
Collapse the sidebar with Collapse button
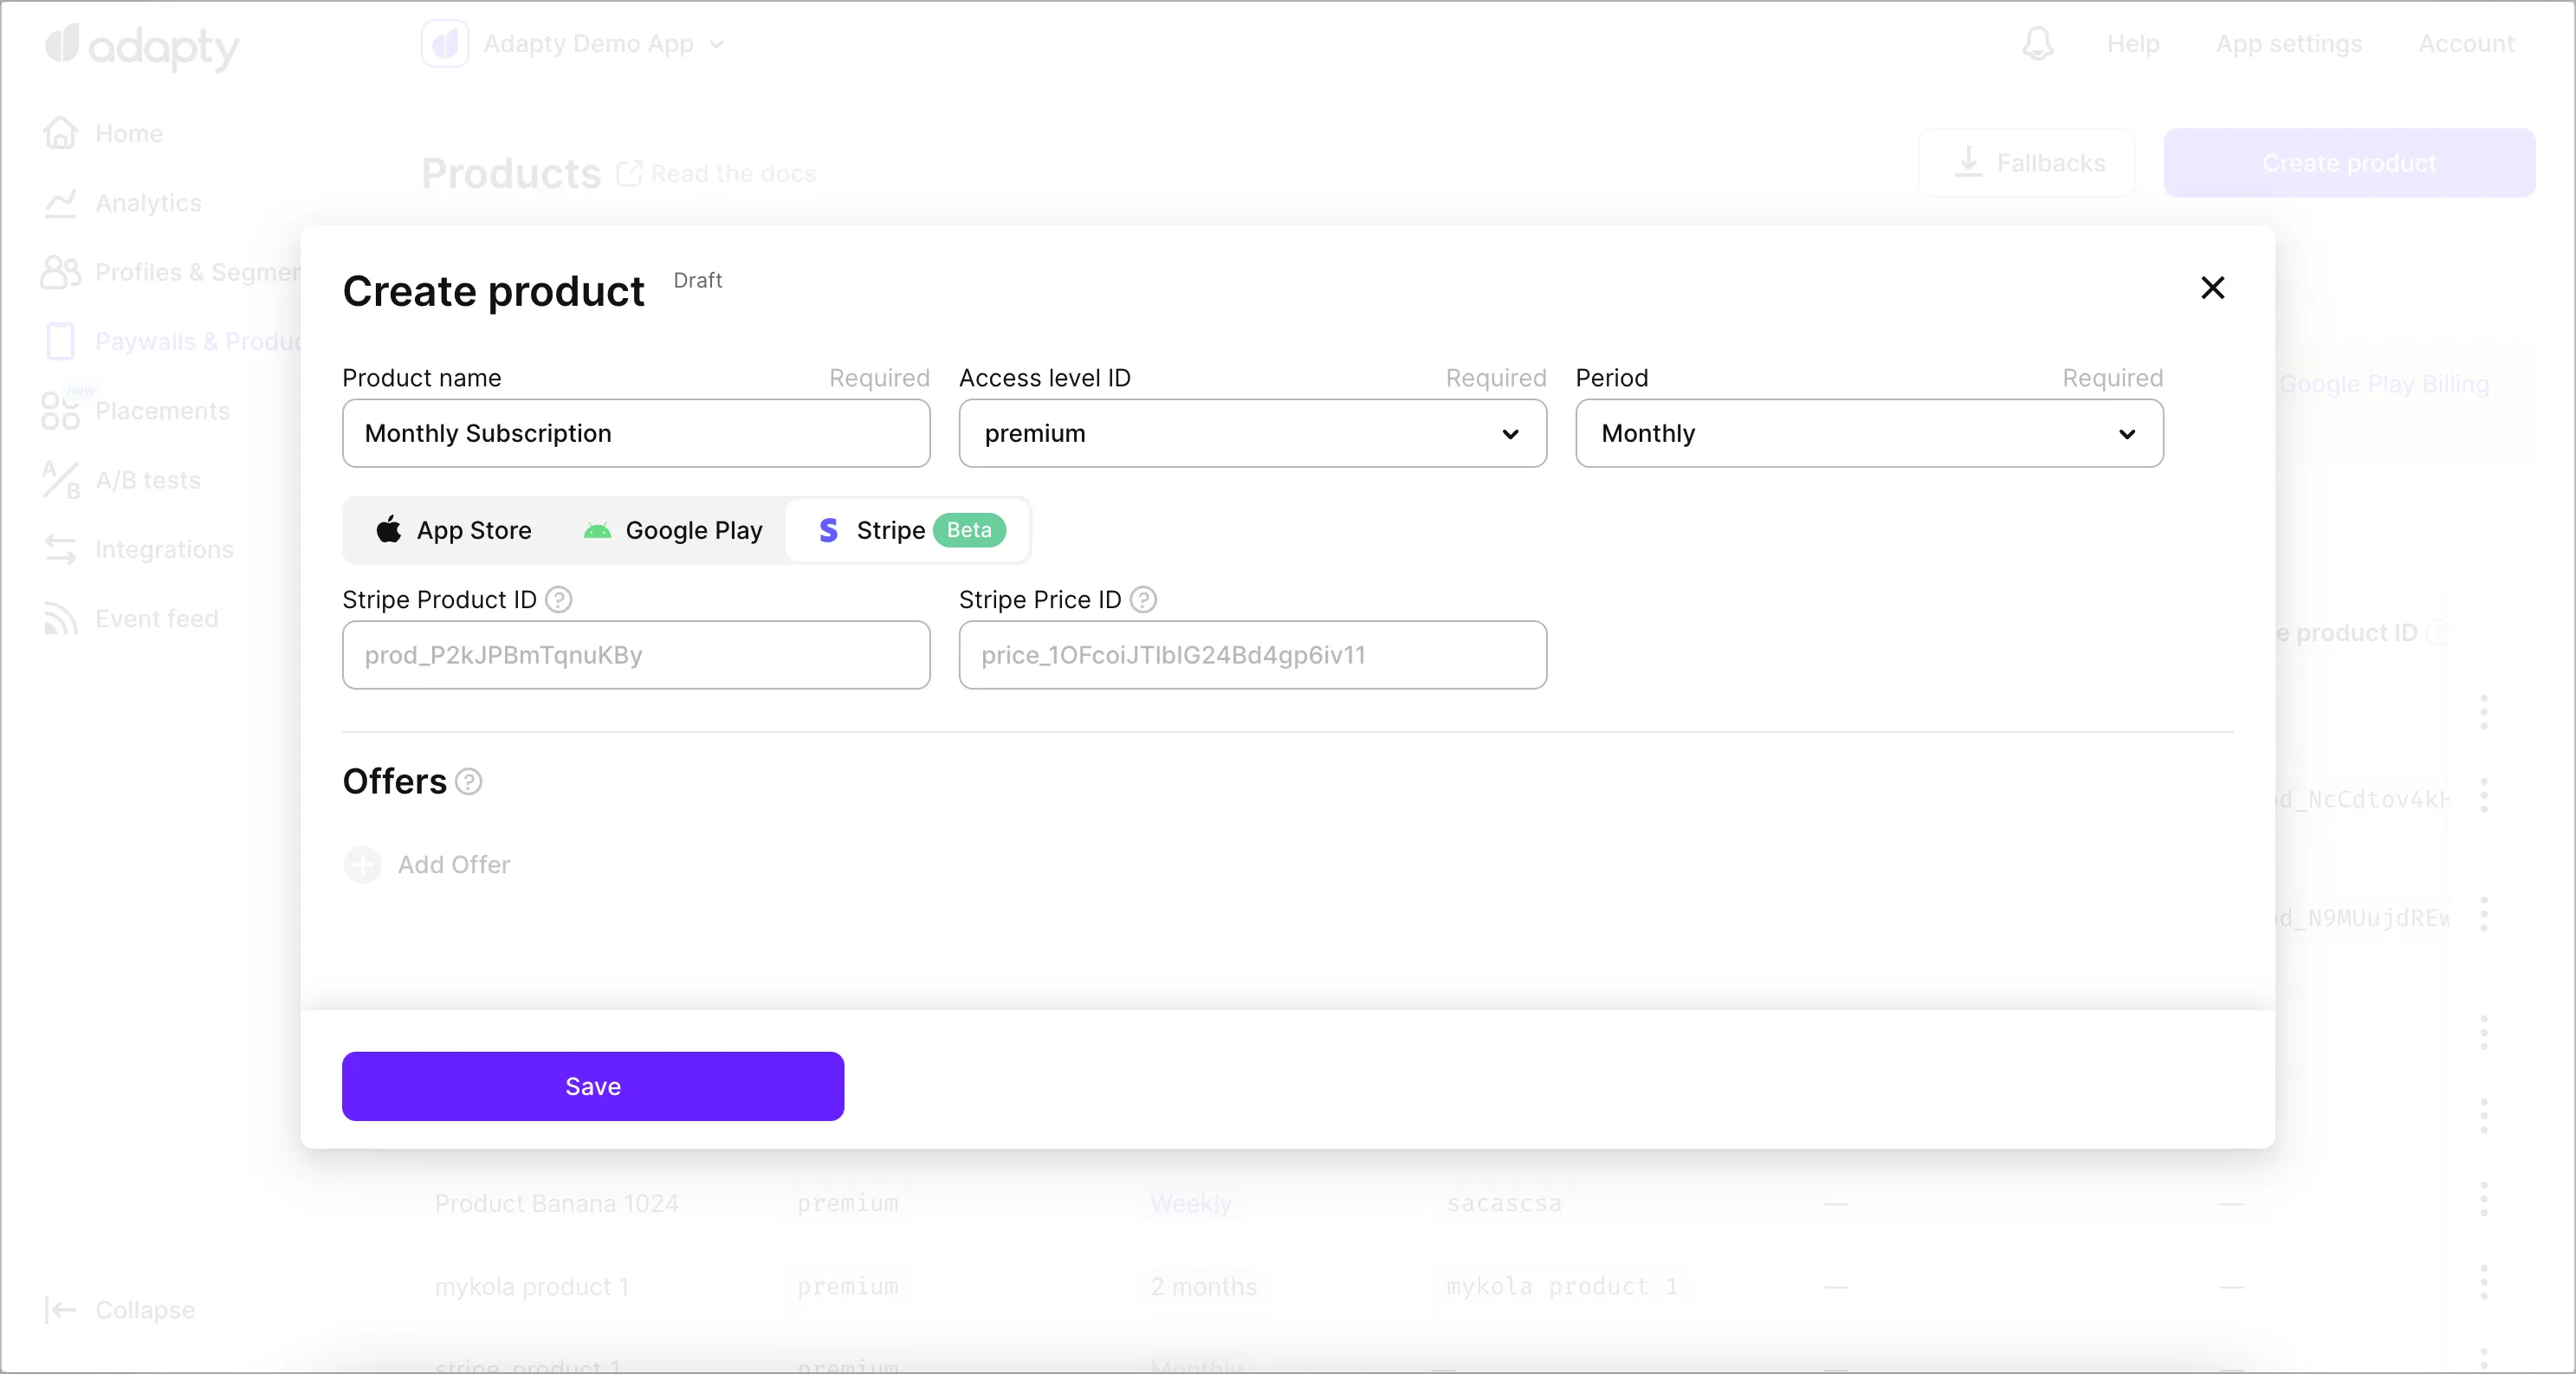click(120, 1310)
